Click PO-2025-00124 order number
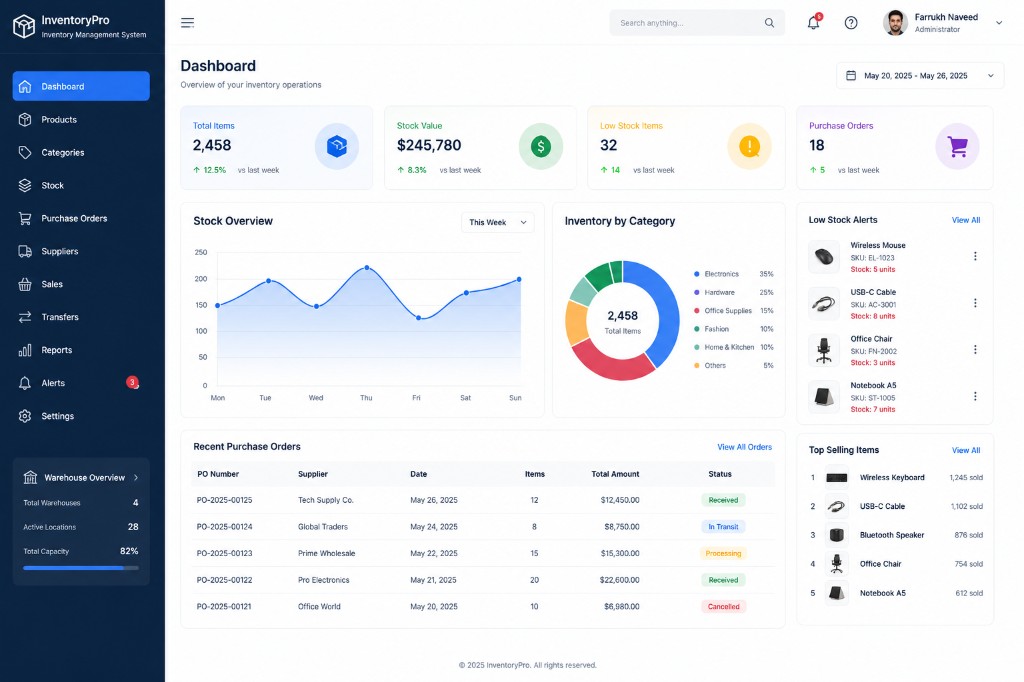Screen dimensions: 1024x682 coord(225,527)
